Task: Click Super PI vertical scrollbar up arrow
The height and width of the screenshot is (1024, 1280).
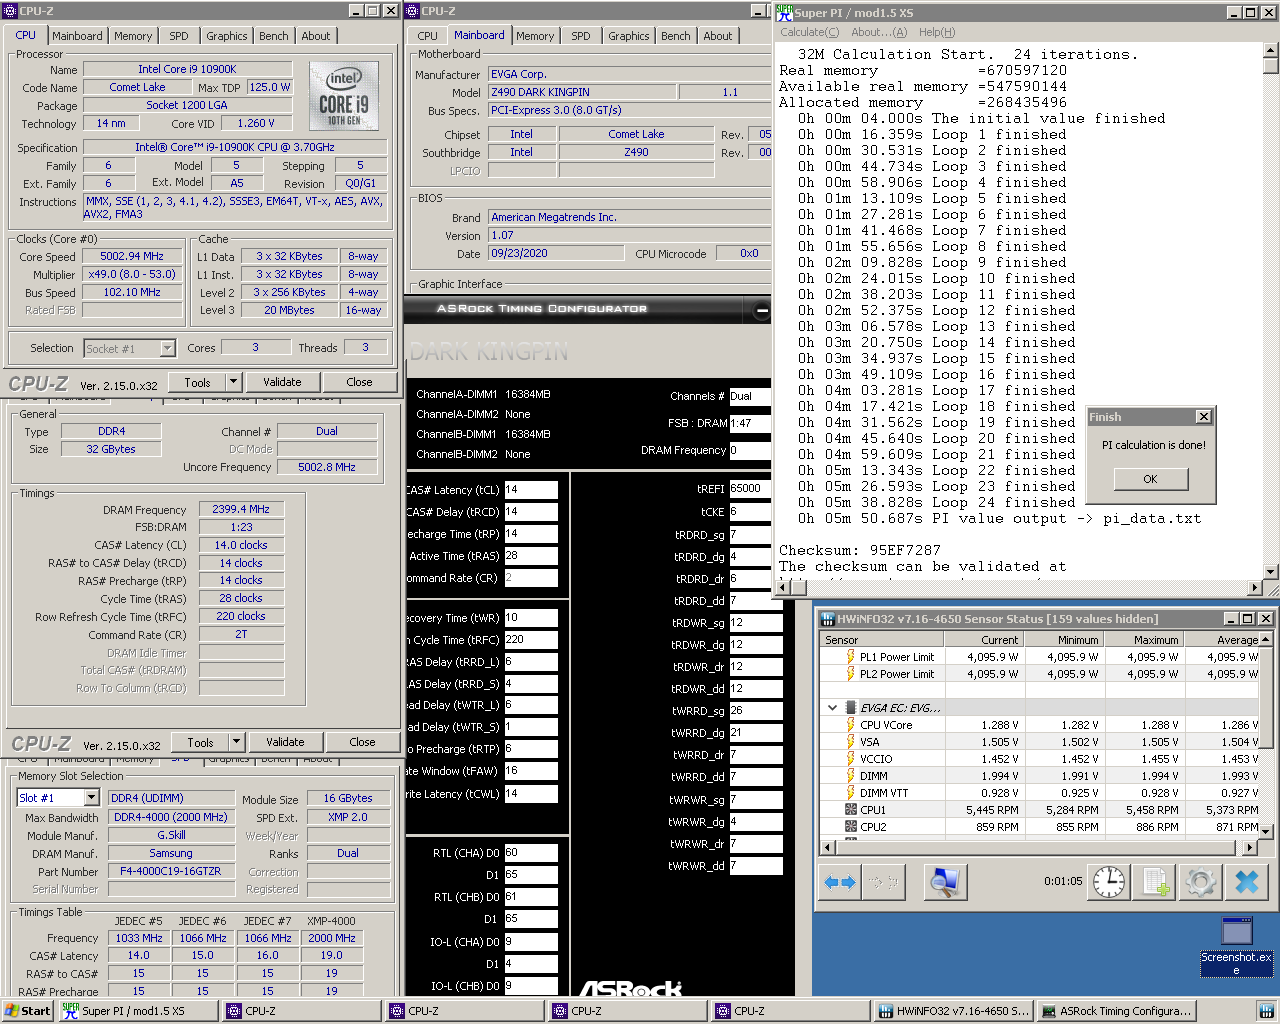Action: click(1271, 49)
